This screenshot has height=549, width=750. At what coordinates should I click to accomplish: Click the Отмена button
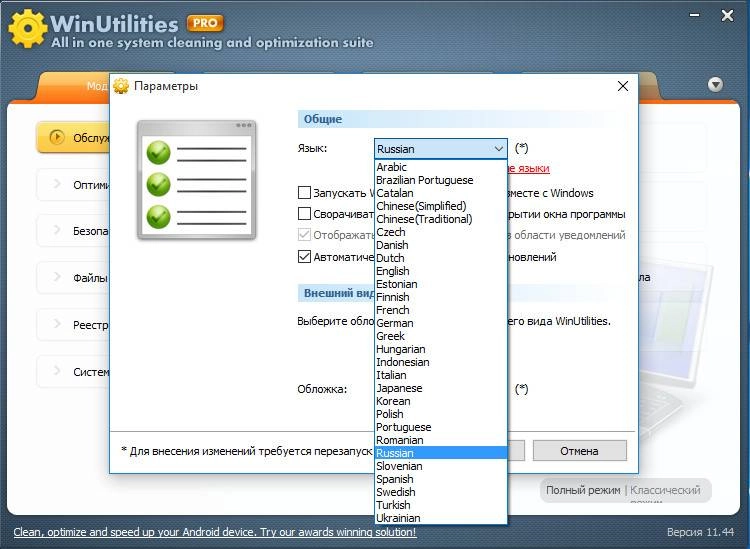pyautogui.click(x=579, y=450)
